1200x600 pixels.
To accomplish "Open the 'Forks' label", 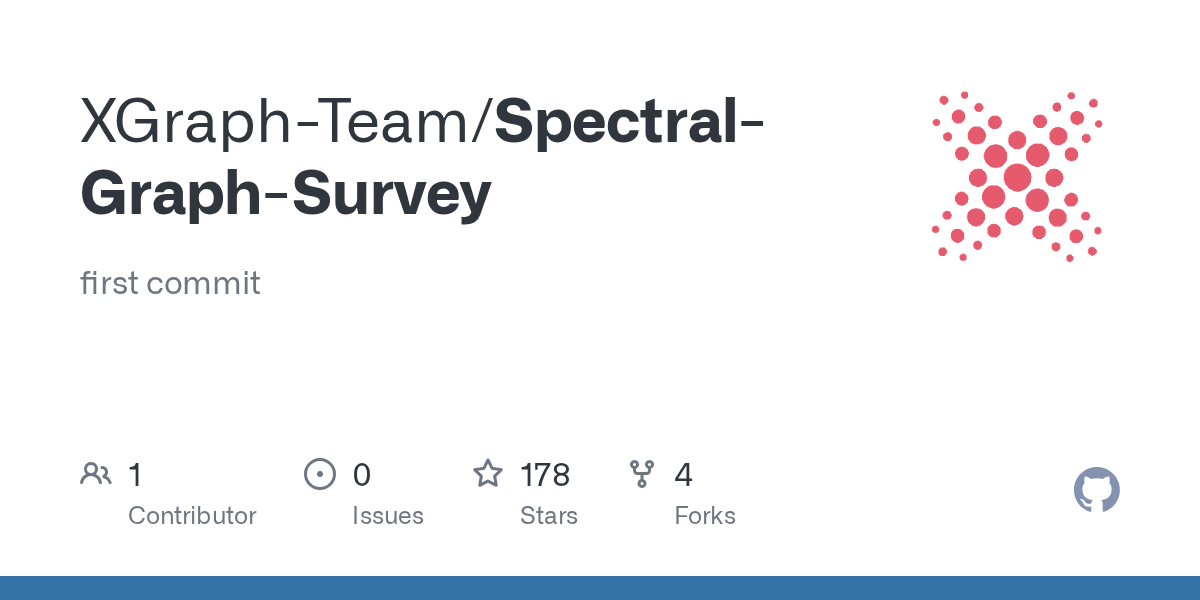I will pyautogui.click(x=705, y=516).
